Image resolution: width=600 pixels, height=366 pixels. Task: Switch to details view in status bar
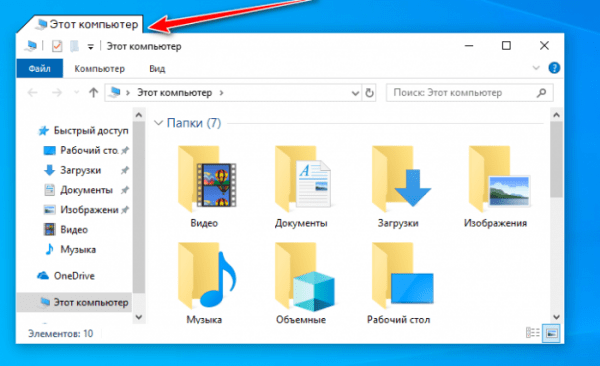click(533, 333)
